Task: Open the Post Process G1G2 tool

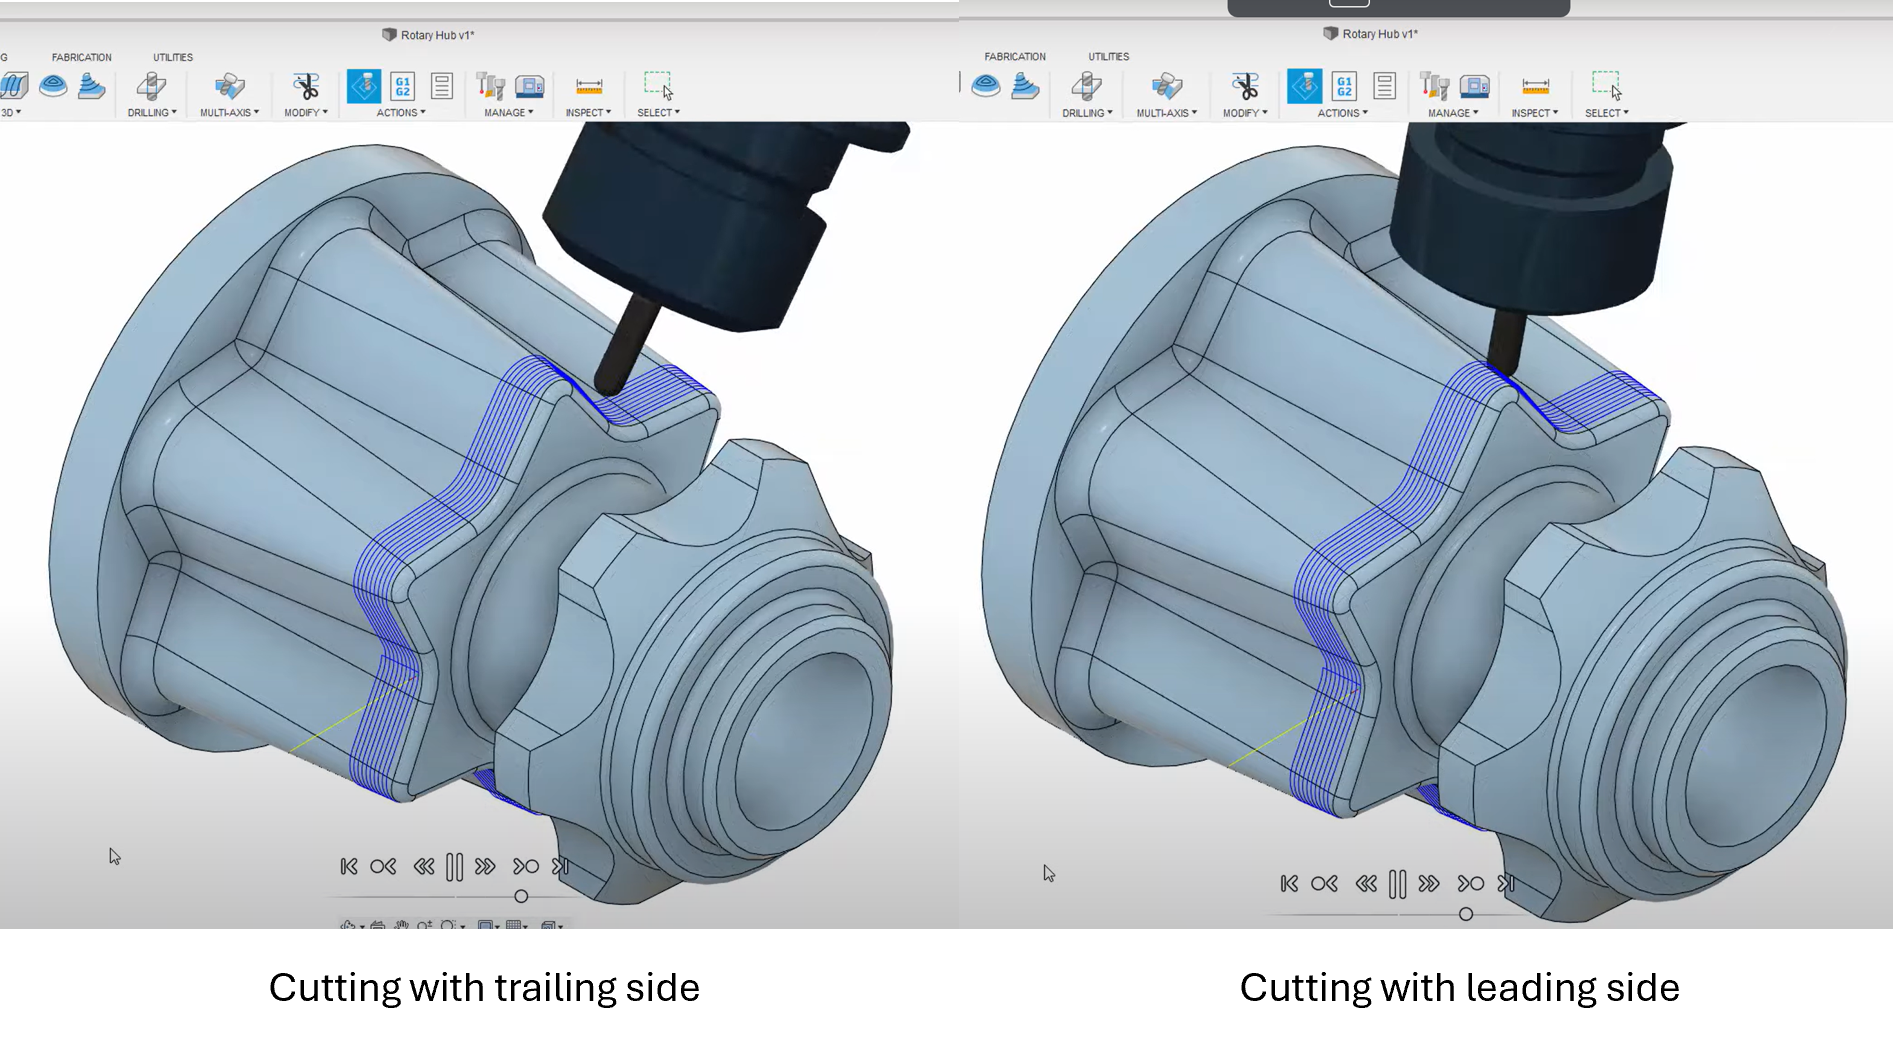Action: (401, 86)
